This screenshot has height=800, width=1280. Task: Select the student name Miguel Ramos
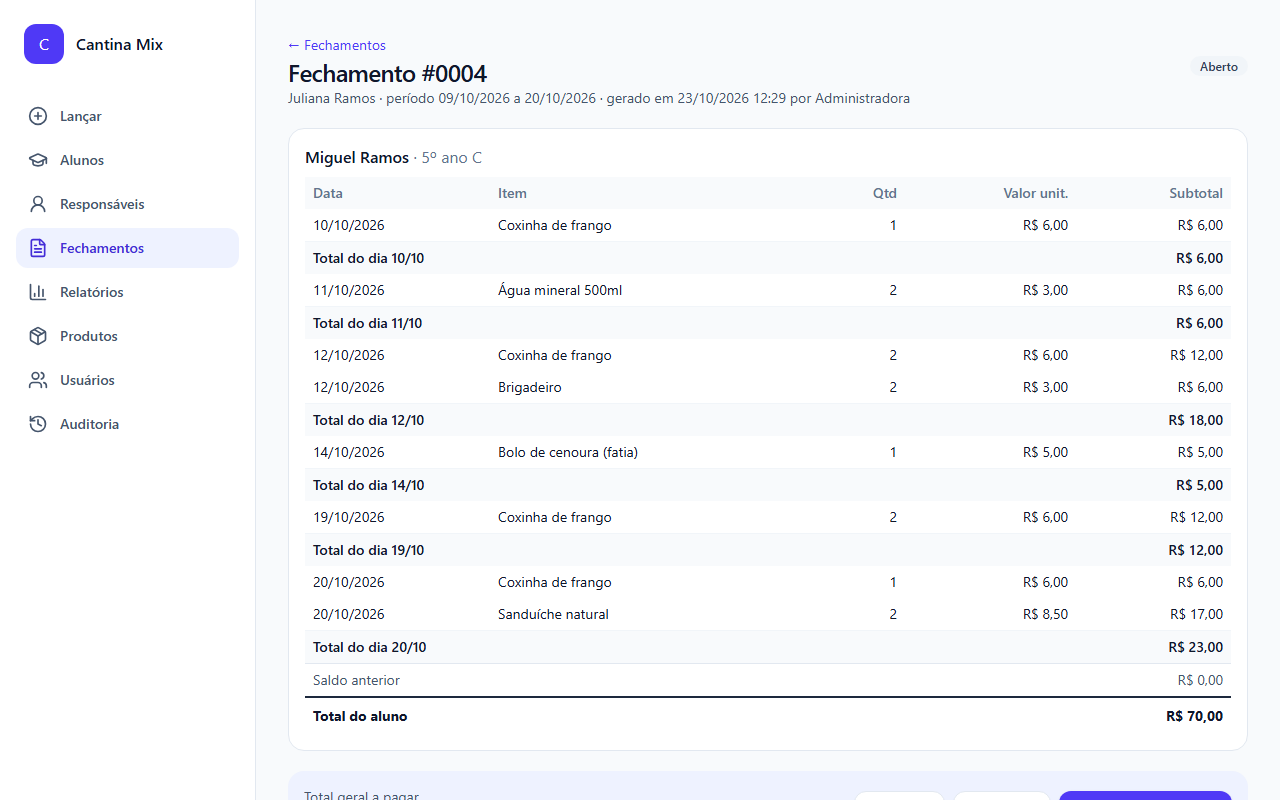coord(357,158)
